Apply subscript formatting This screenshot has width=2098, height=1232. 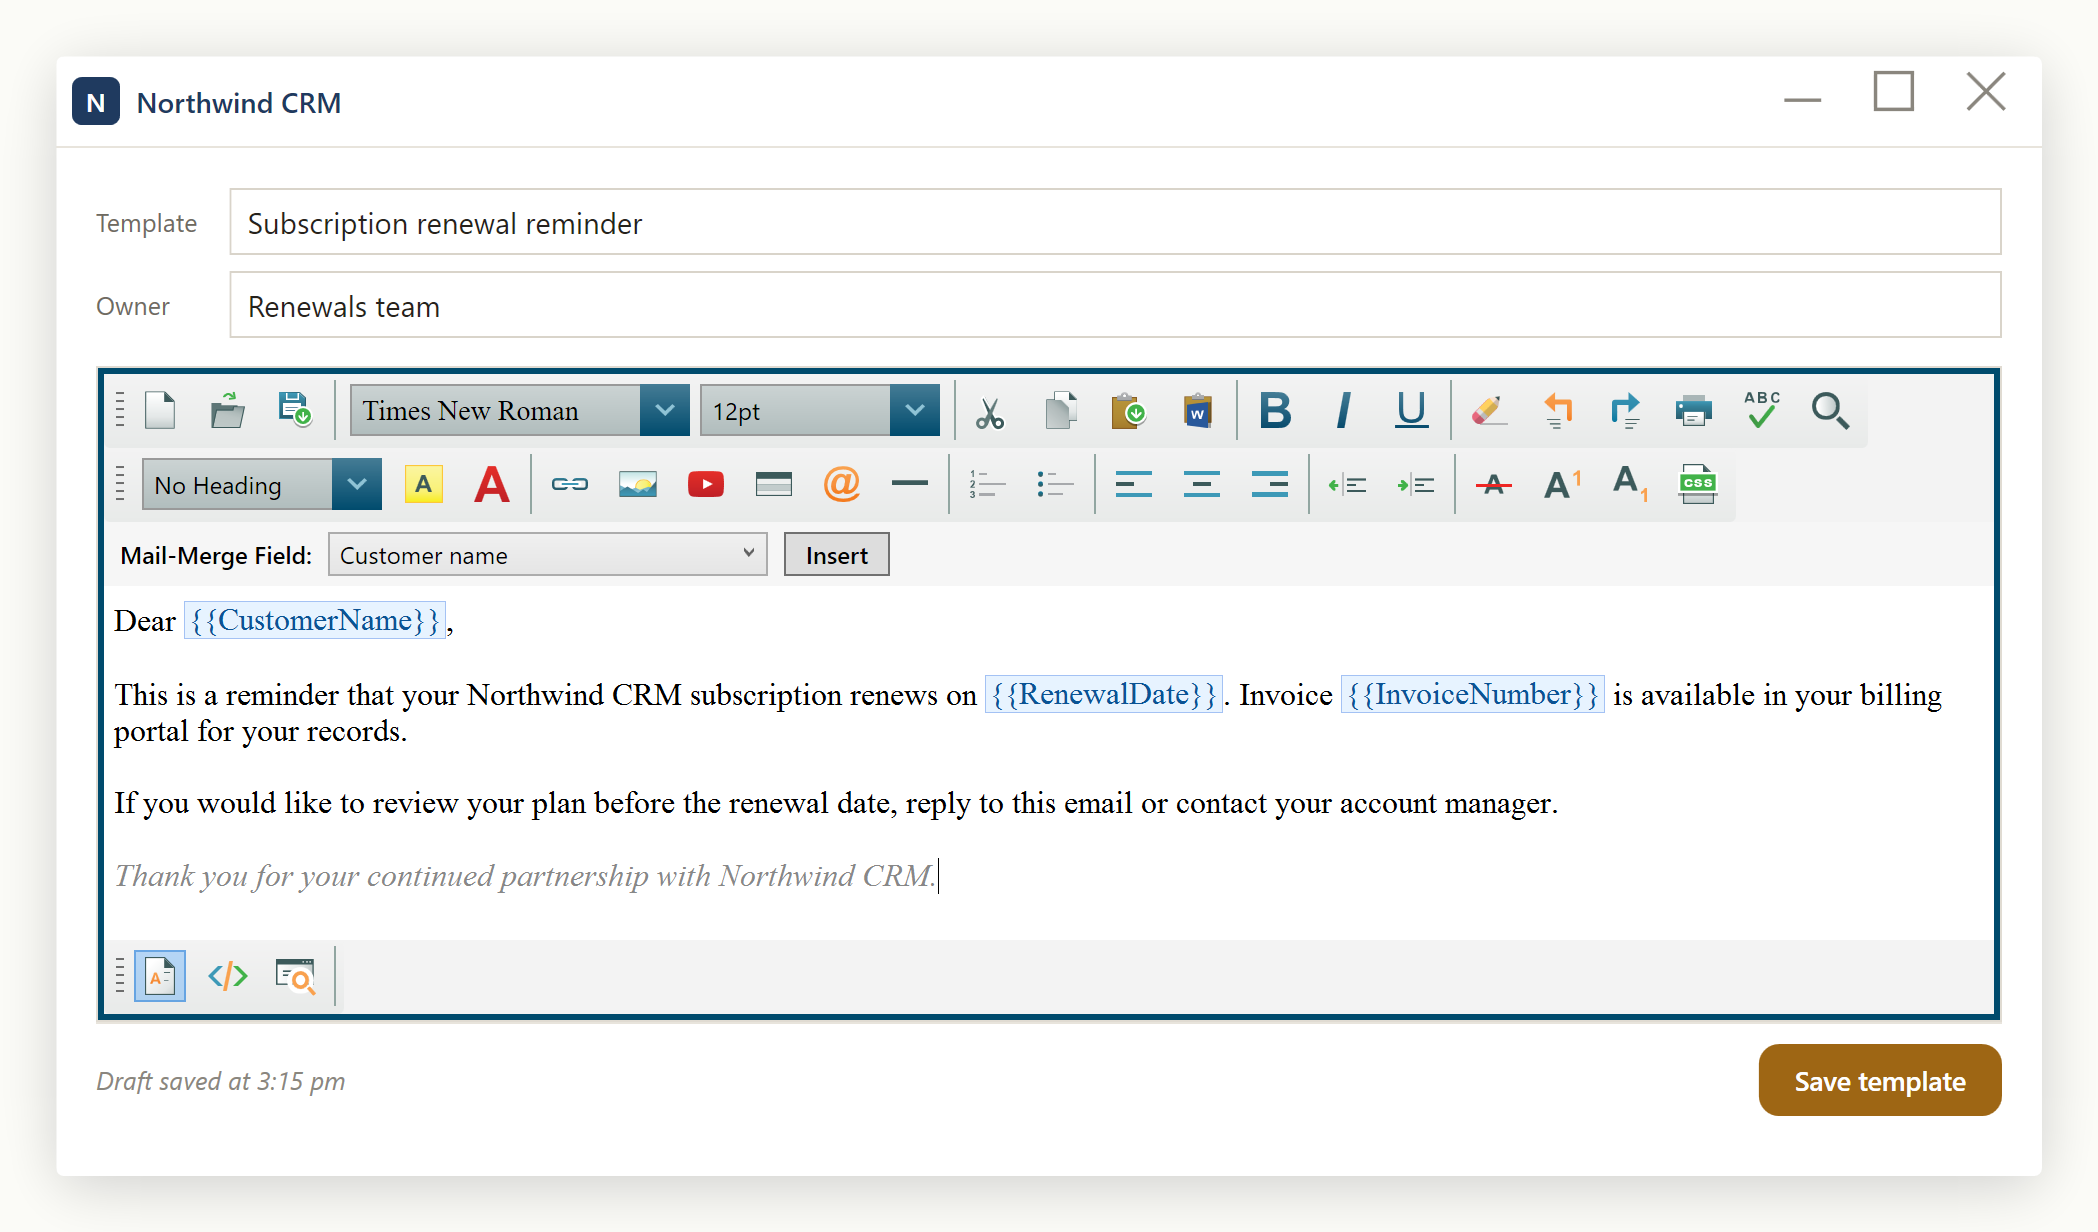tap(1630, 485)
